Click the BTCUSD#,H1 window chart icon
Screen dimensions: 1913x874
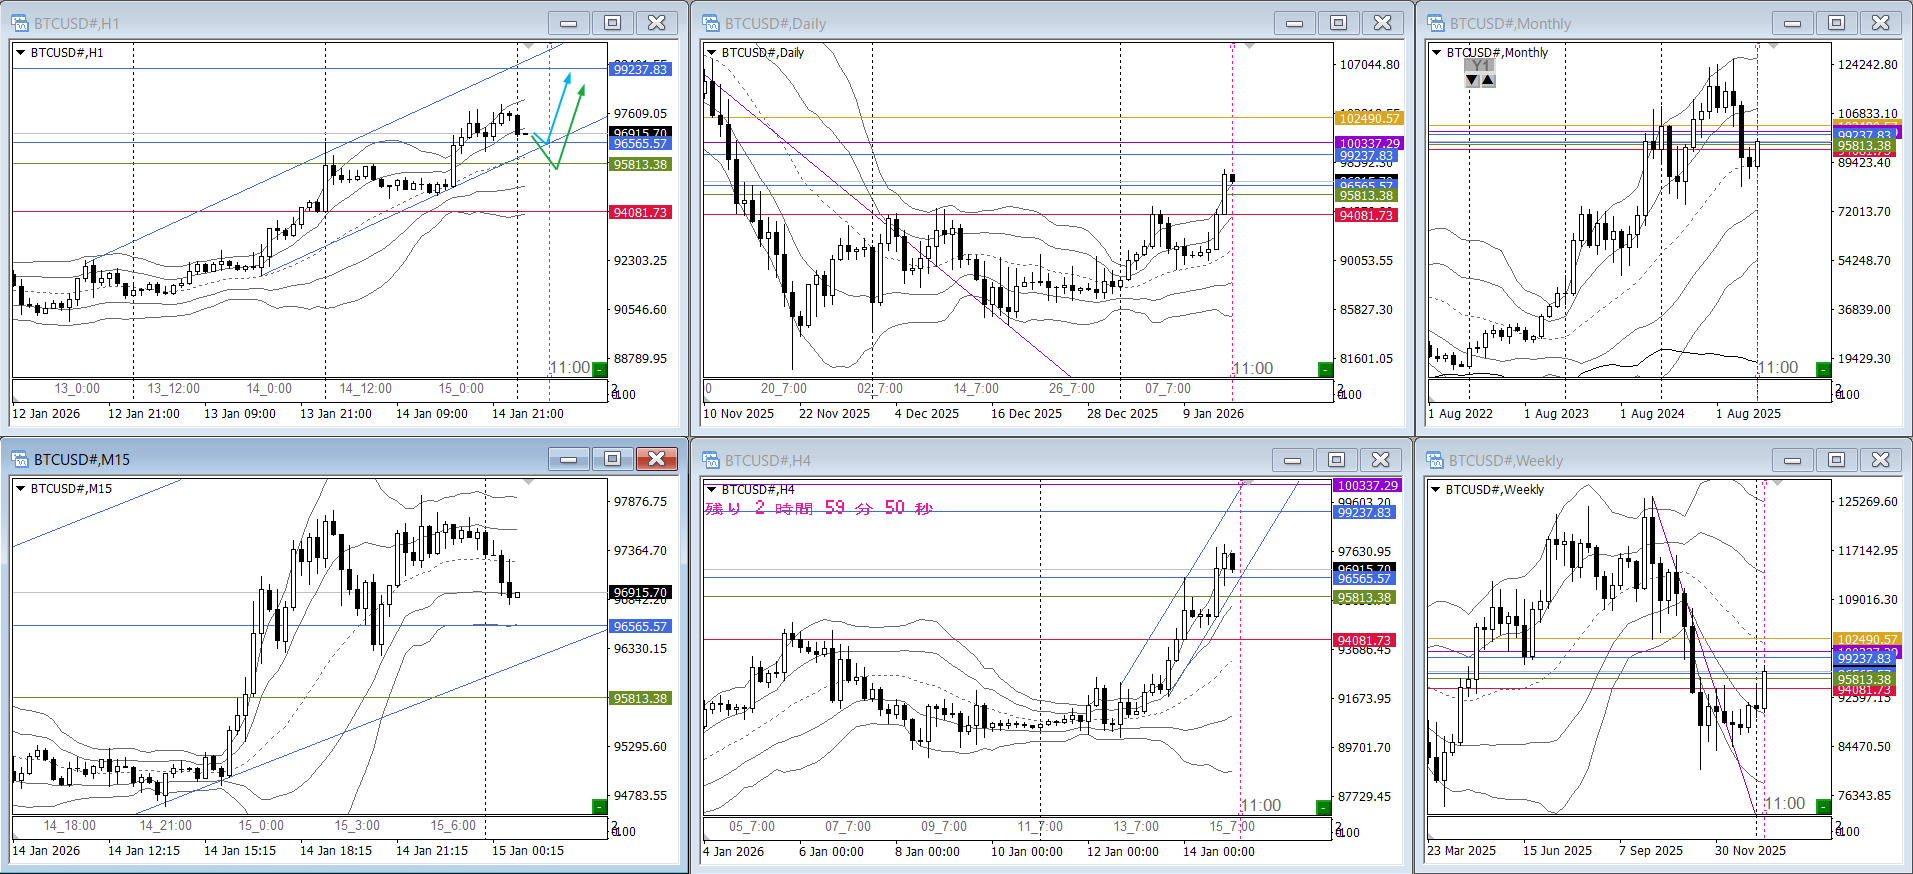click(20, 23)
